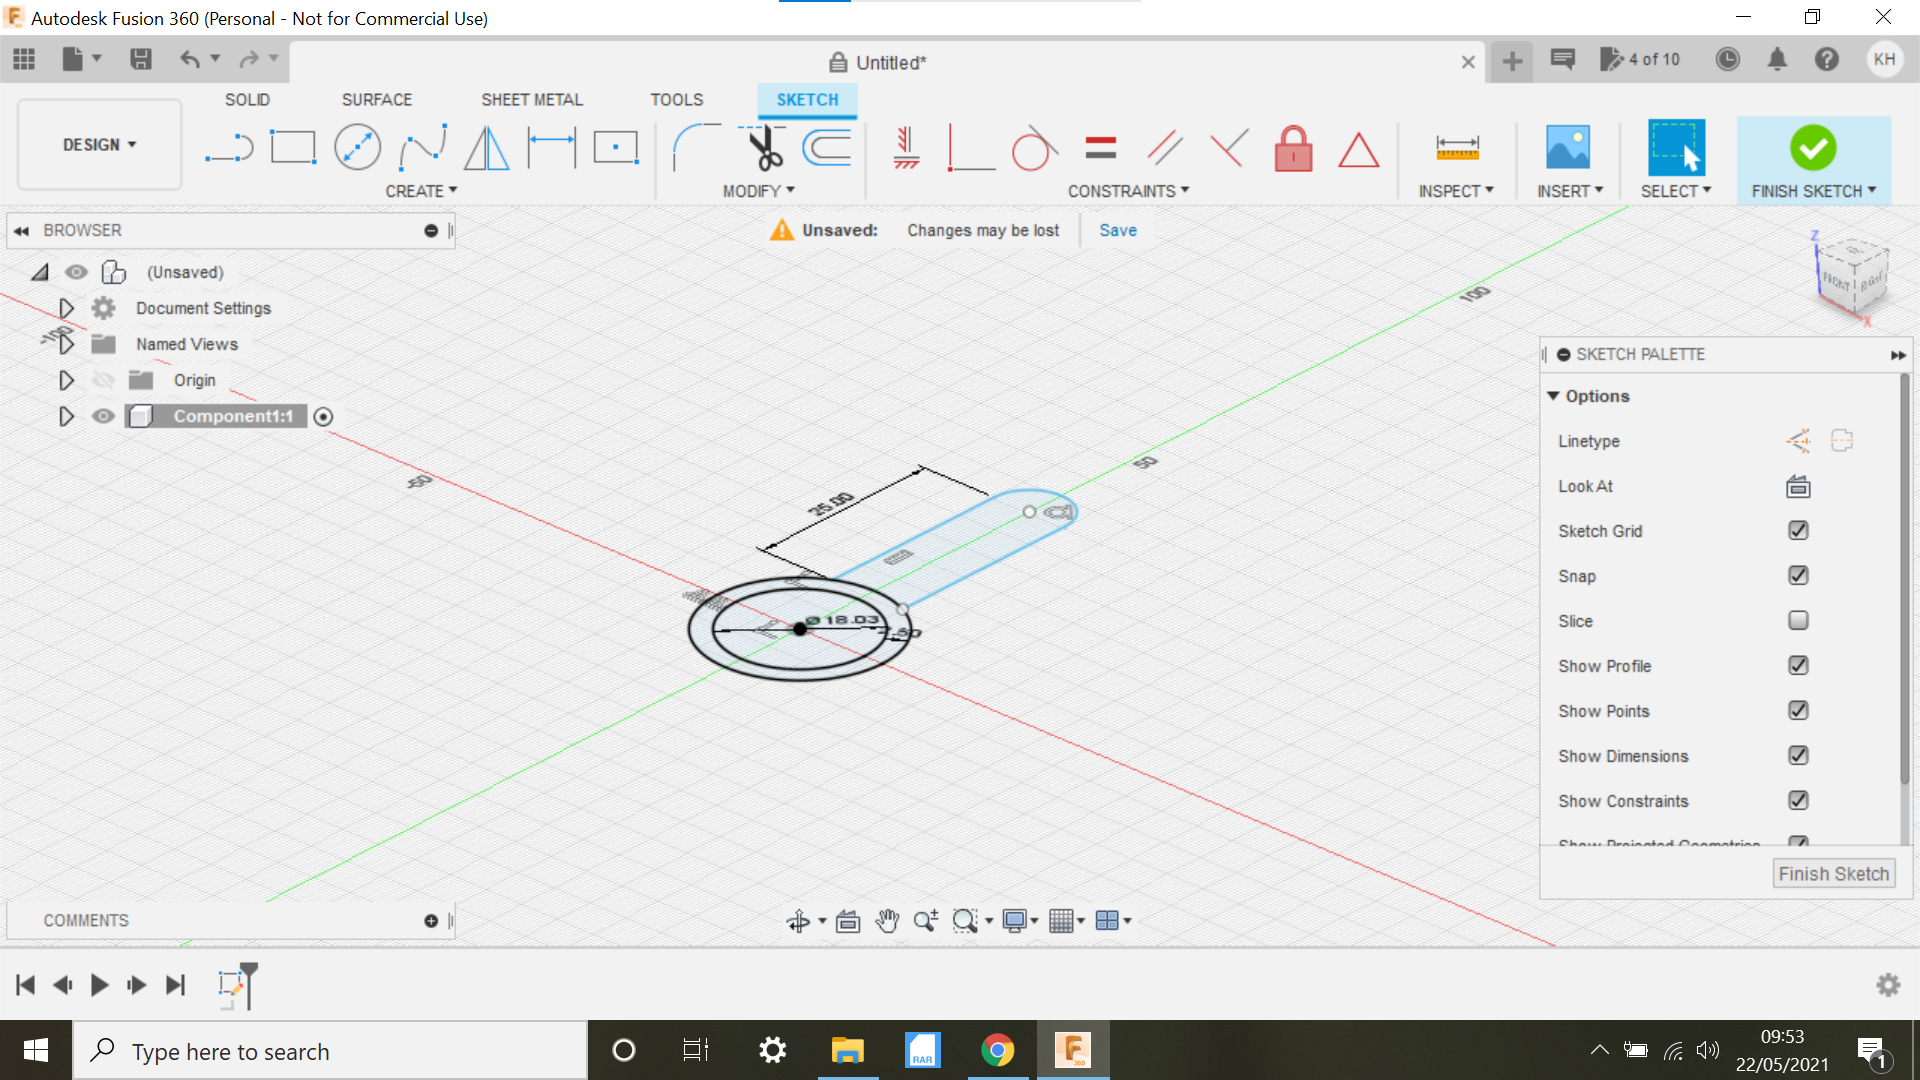The image size is (1920, 1080).
Task: Select the Fit Point Spline tool
Action: 421,146
